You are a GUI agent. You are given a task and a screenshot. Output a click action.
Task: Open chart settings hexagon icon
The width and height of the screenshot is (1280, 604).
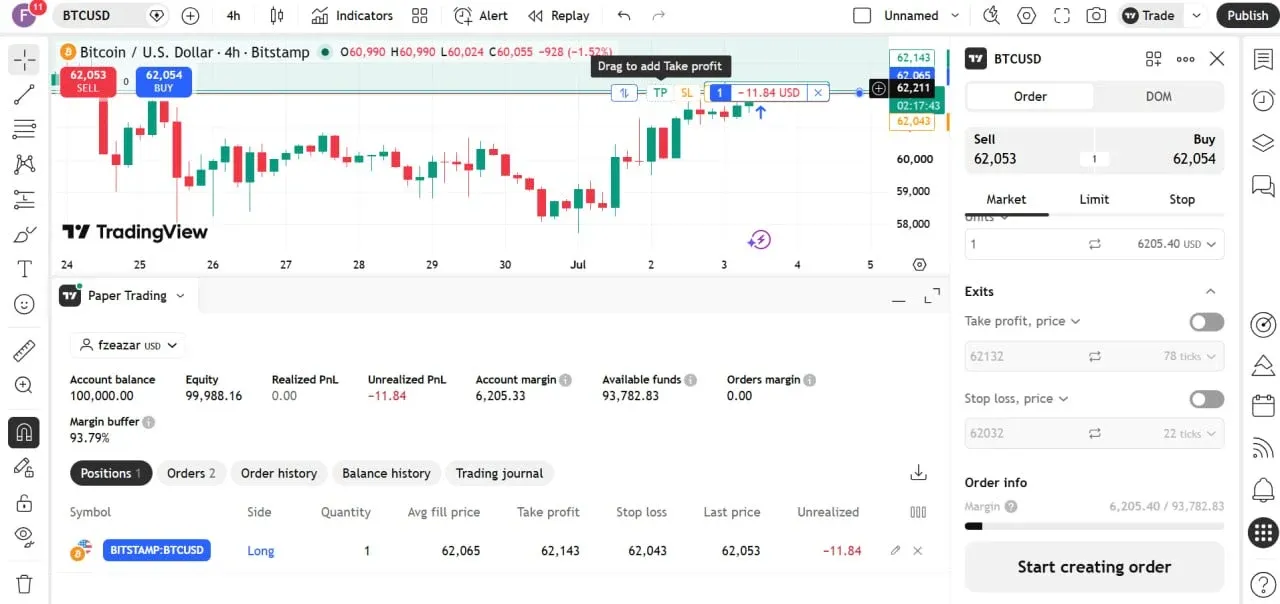pyautogui.click(x=1027, y=16)
